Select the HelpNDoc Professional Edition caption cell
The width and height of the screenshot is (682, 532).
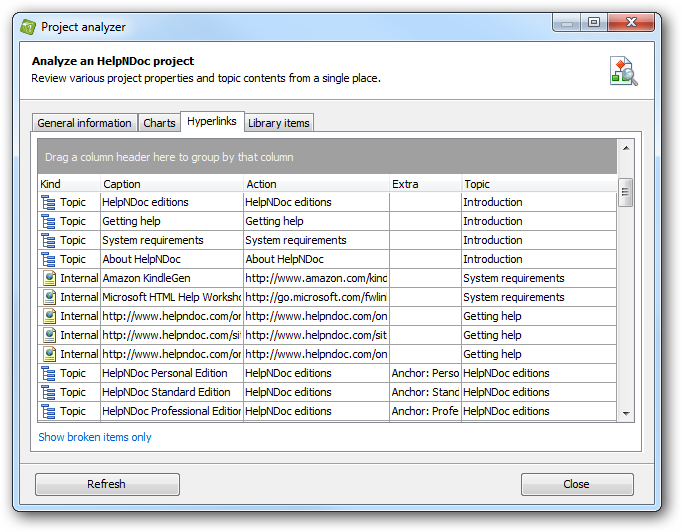(x=172, y=412)
